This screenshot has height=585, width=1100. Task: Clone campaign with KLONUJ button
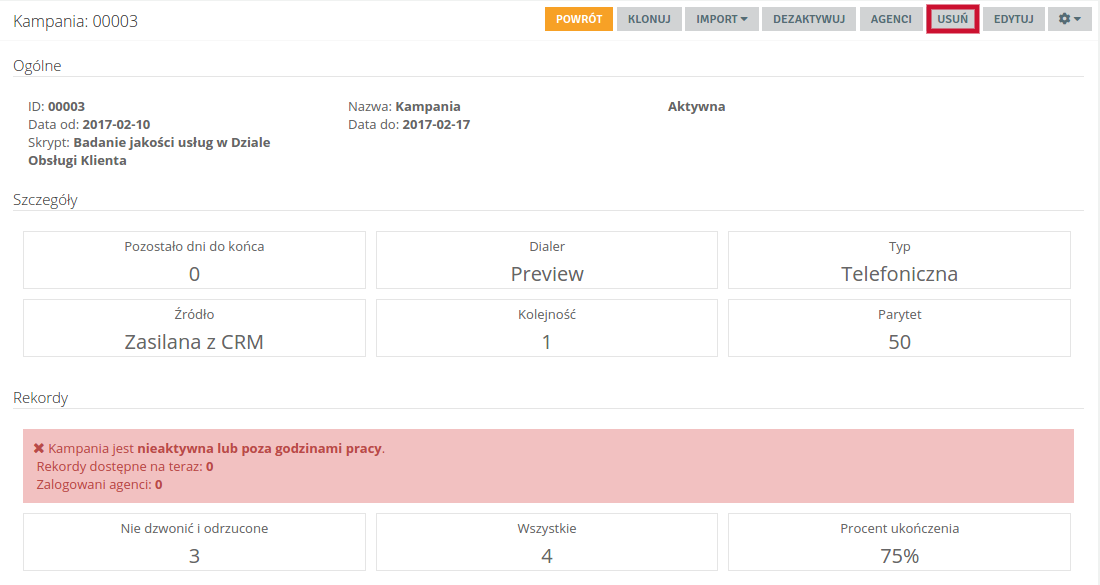click(649, 19)
